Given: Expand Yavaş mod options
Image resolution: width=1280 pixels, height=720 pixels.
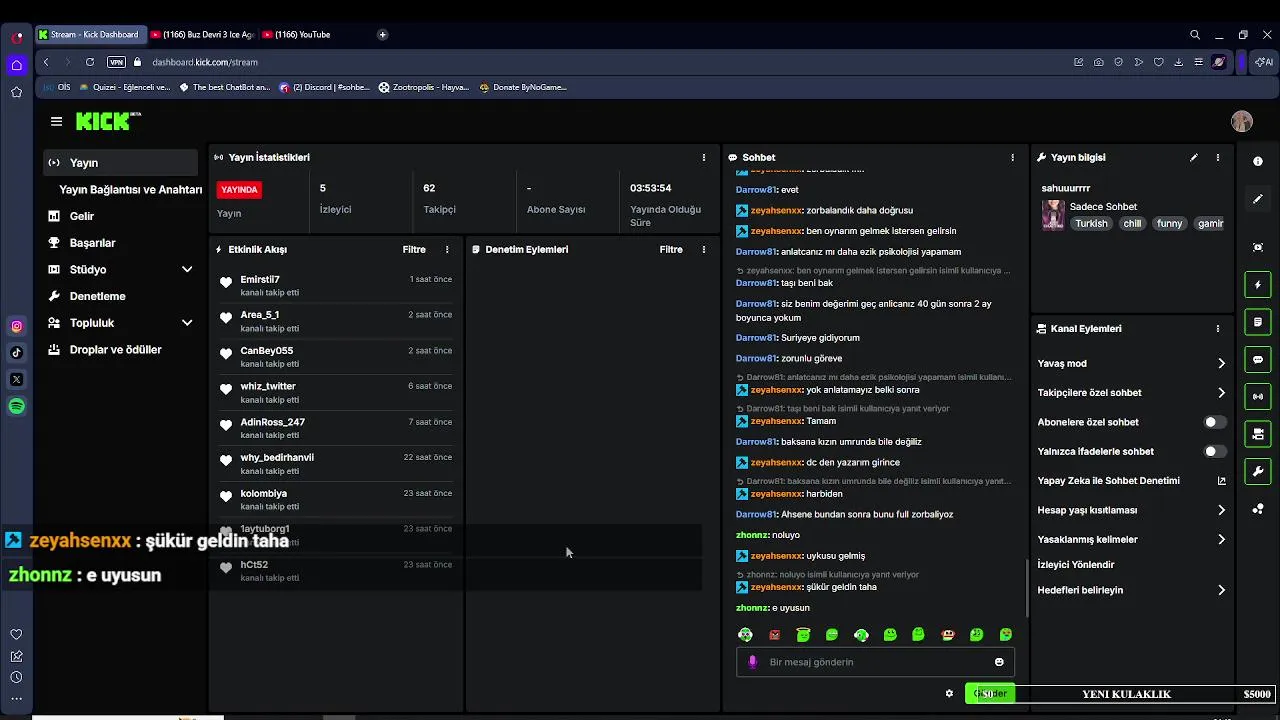Looking at the screenshot, I should [1221, 364].
